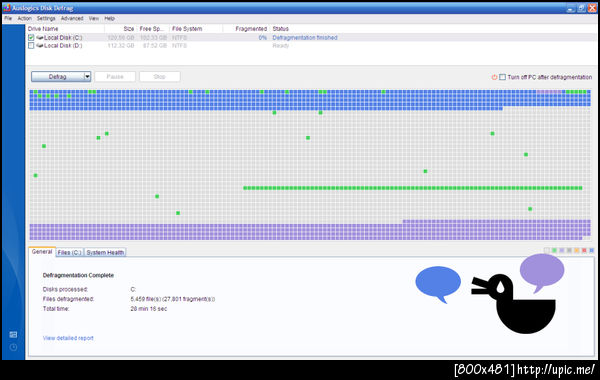This screenshot has height=380, width=600.
Task: Click the white legend color square
Action: 547,250
